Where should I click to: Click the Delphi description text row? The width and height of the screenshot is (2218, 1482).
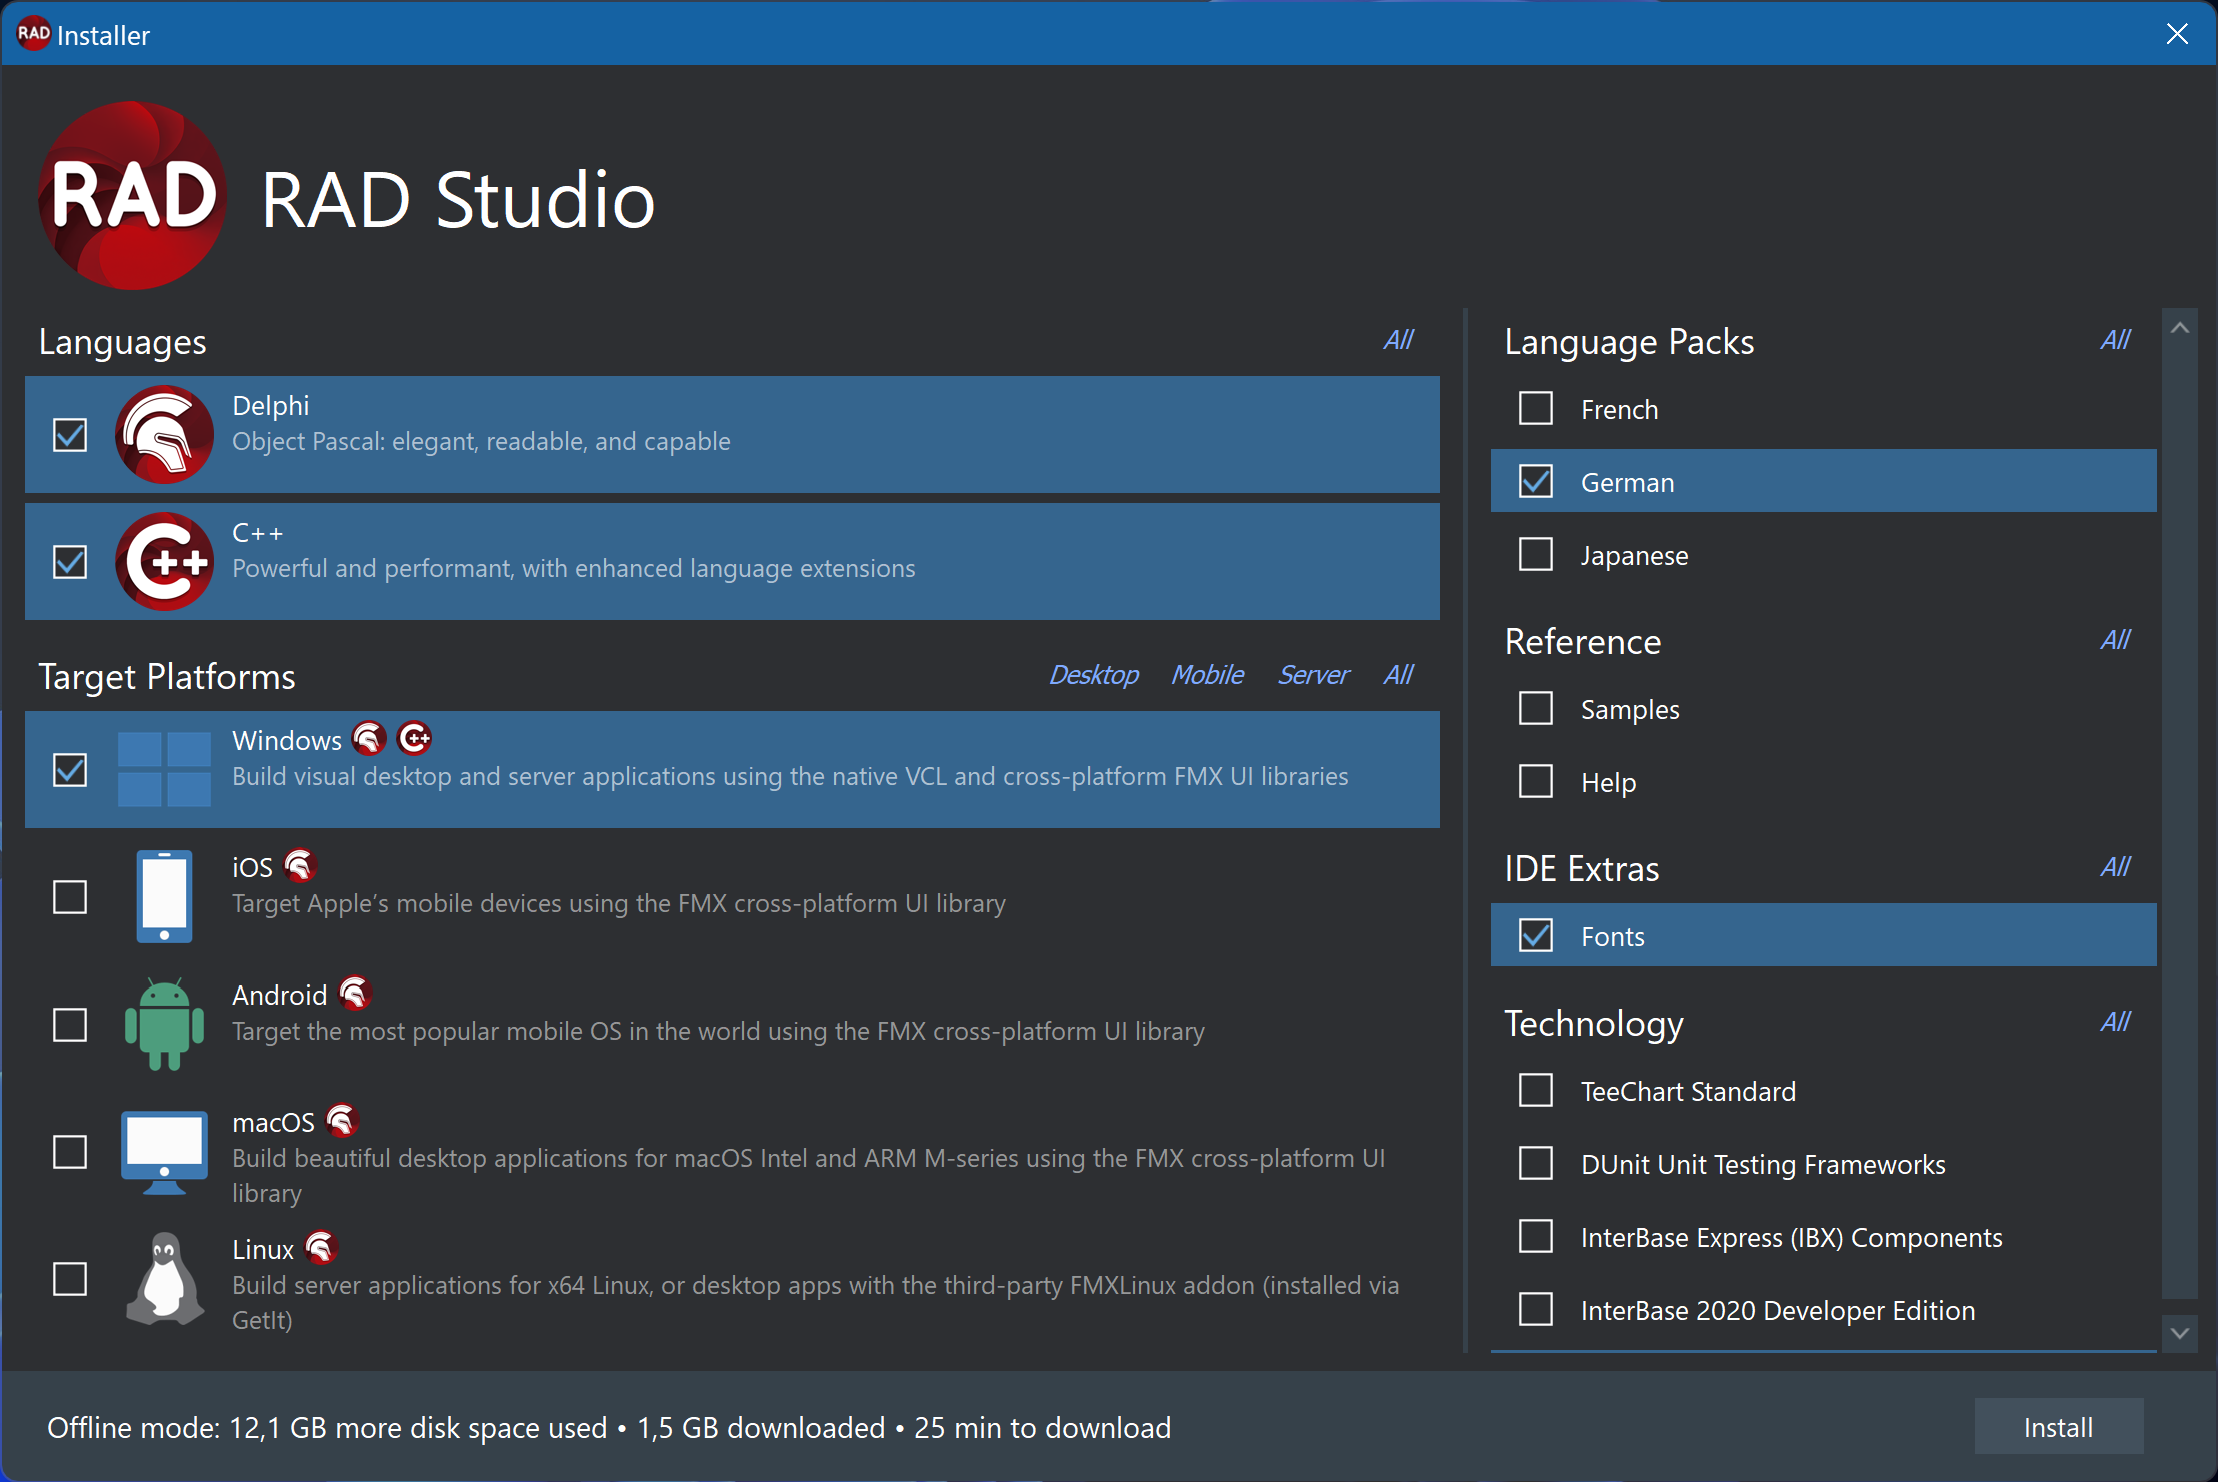[481, 441]
